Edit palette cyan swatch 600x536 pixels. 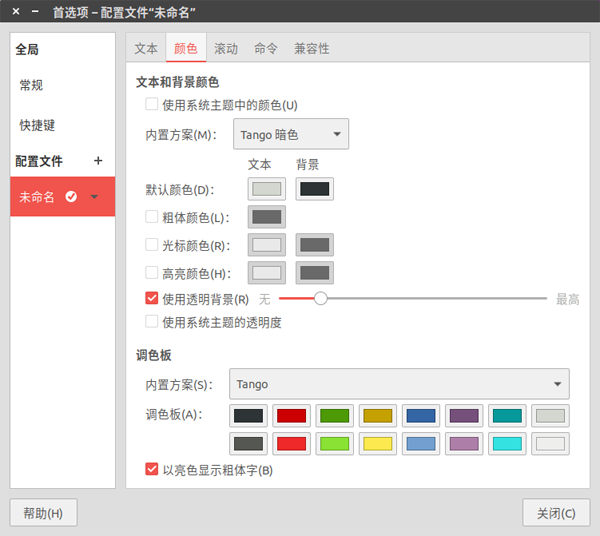pyautogui.click(x=507, y=444)
